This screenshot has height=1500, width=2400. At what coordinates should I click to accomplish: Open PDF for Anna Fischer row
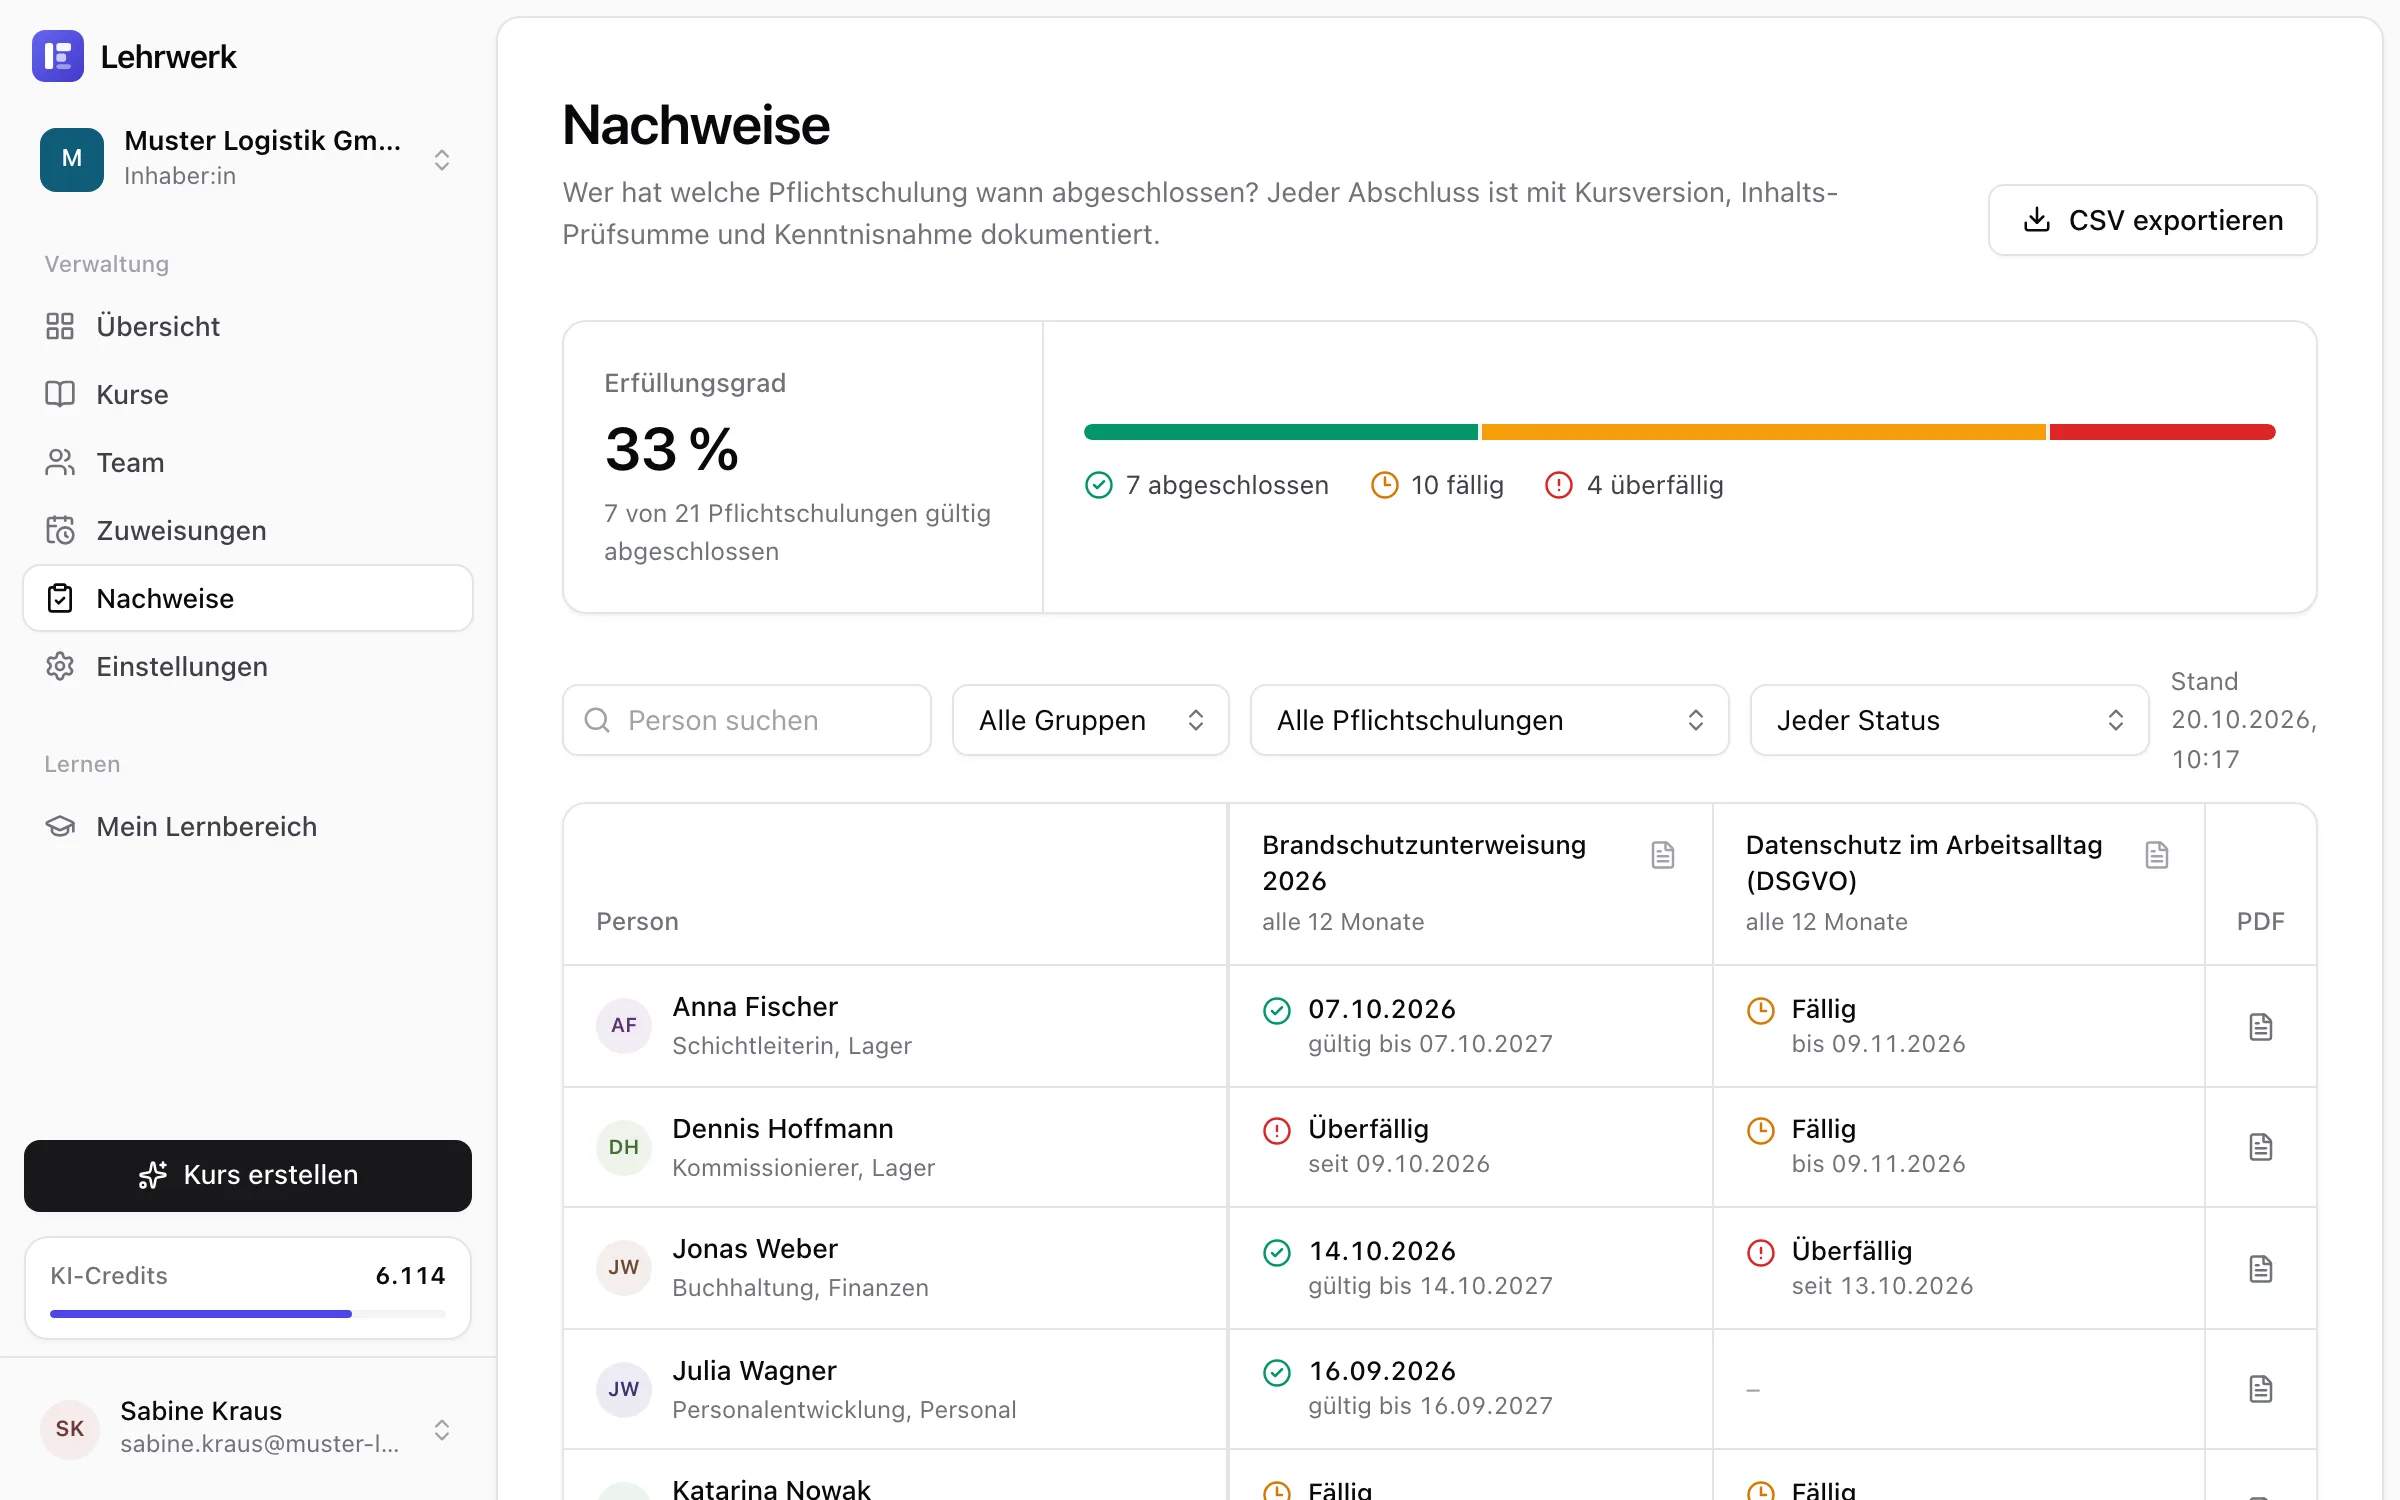[x=2260, y=1027]
